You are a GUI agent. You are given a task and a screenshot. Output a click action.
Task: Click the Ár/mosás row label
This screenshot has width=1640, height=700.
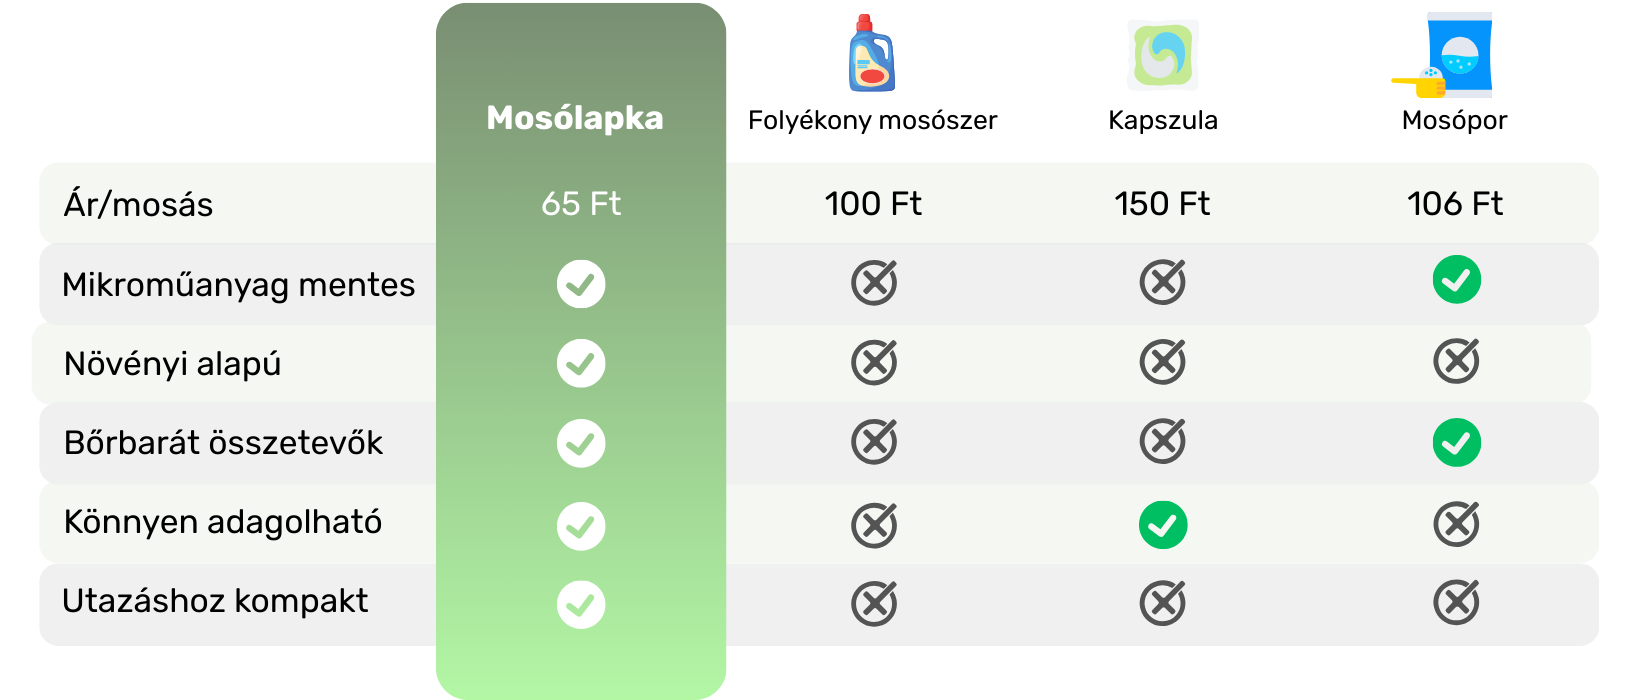pos(139,205)
